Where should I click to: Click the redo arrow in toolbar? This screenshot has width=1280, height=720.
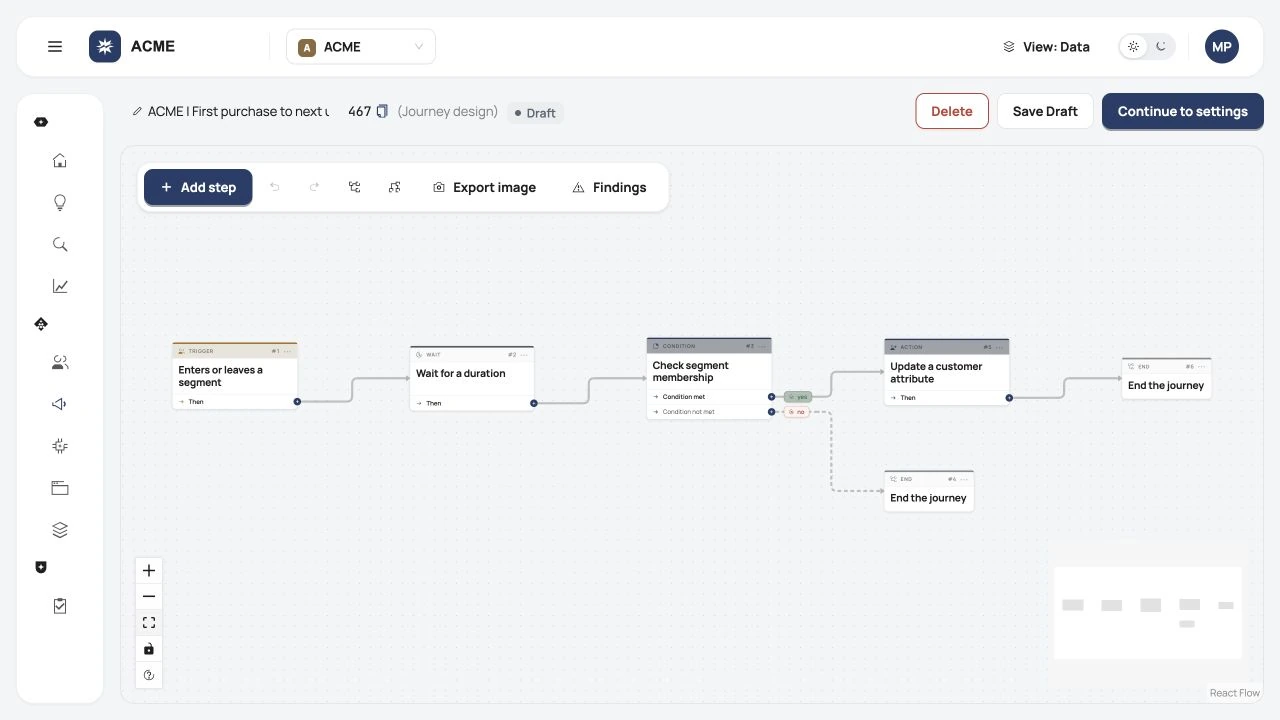click(x=314, y=187)
